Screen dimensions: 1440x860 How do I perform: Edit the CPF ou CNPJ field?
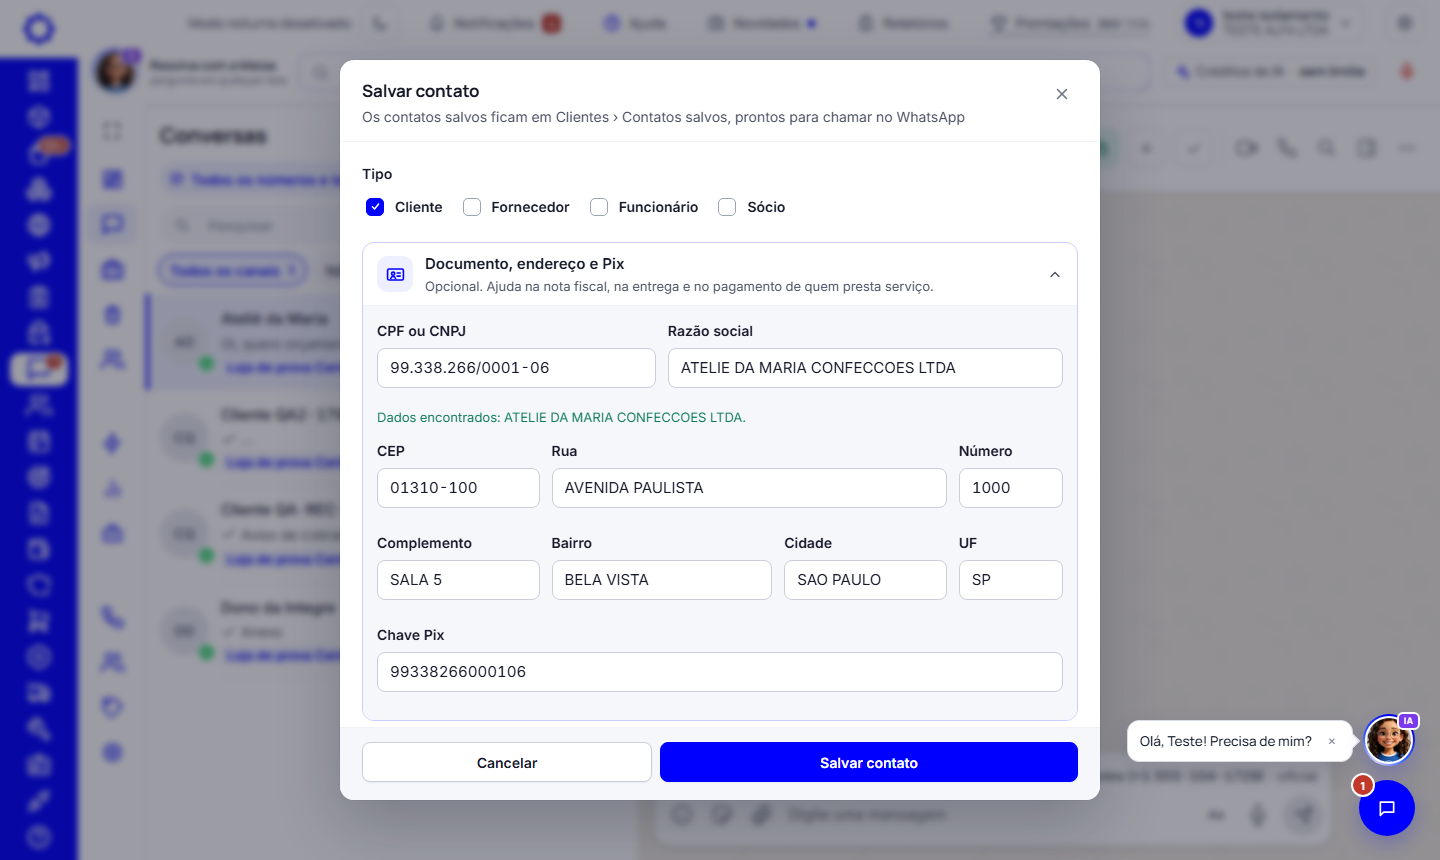[x=516, y=368]
